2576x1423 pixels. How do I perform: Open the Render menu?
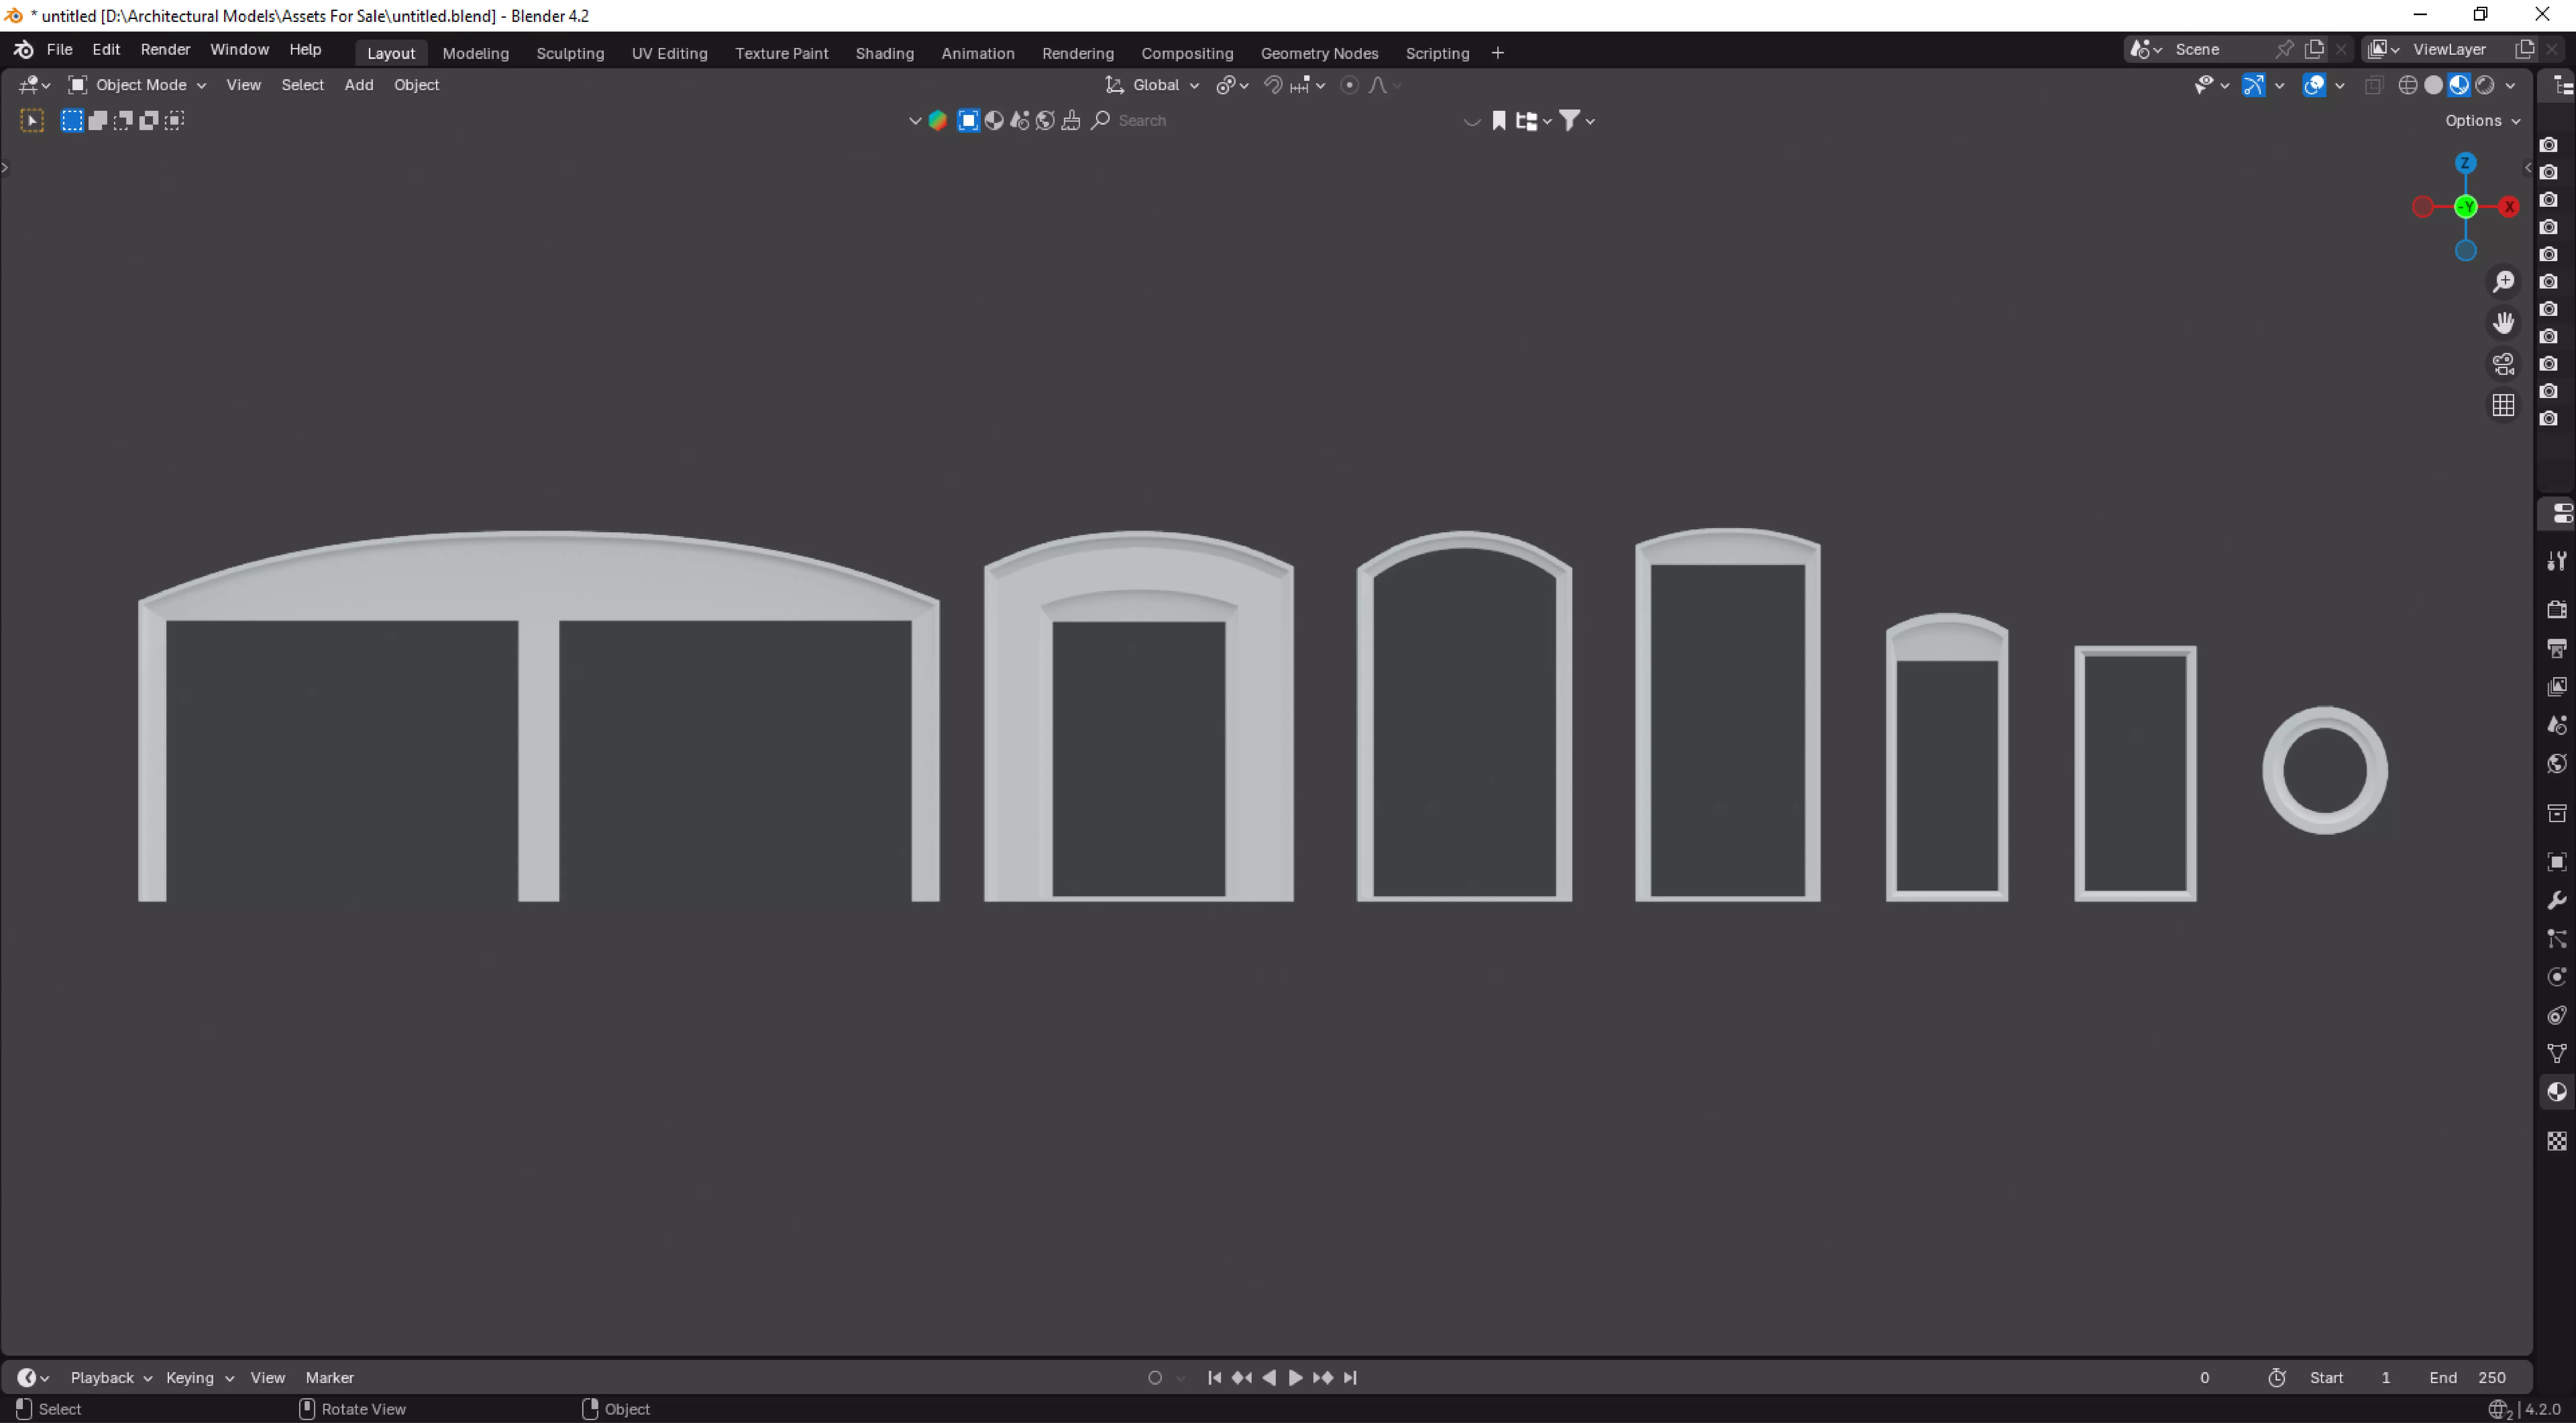tap(165, 49)
